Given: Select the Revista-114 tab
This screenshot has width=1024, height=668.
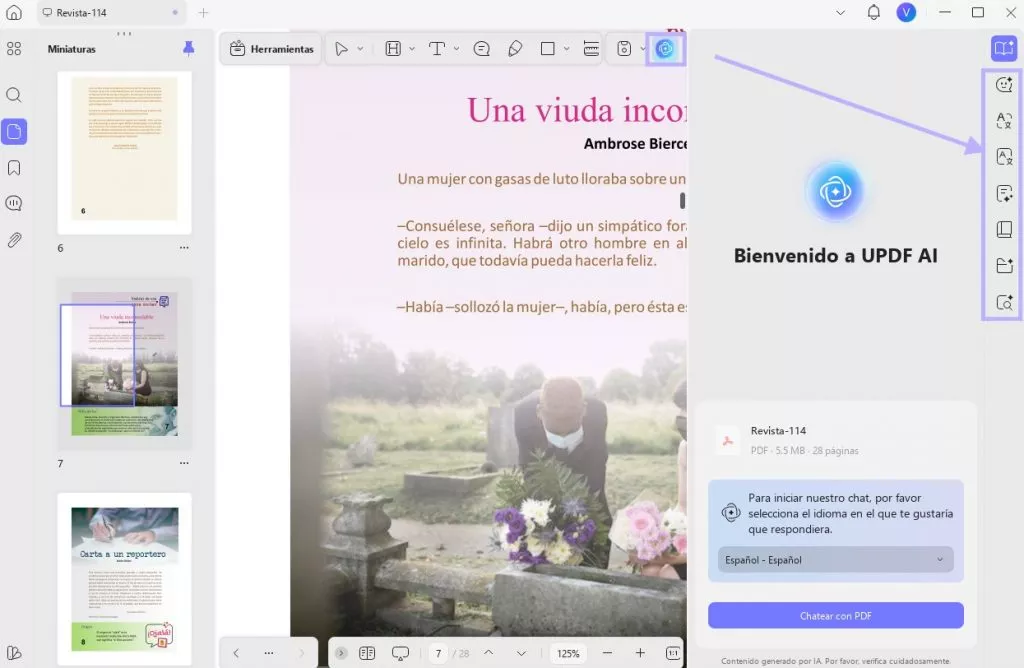Looking at the screenshot, I should 111,12.
